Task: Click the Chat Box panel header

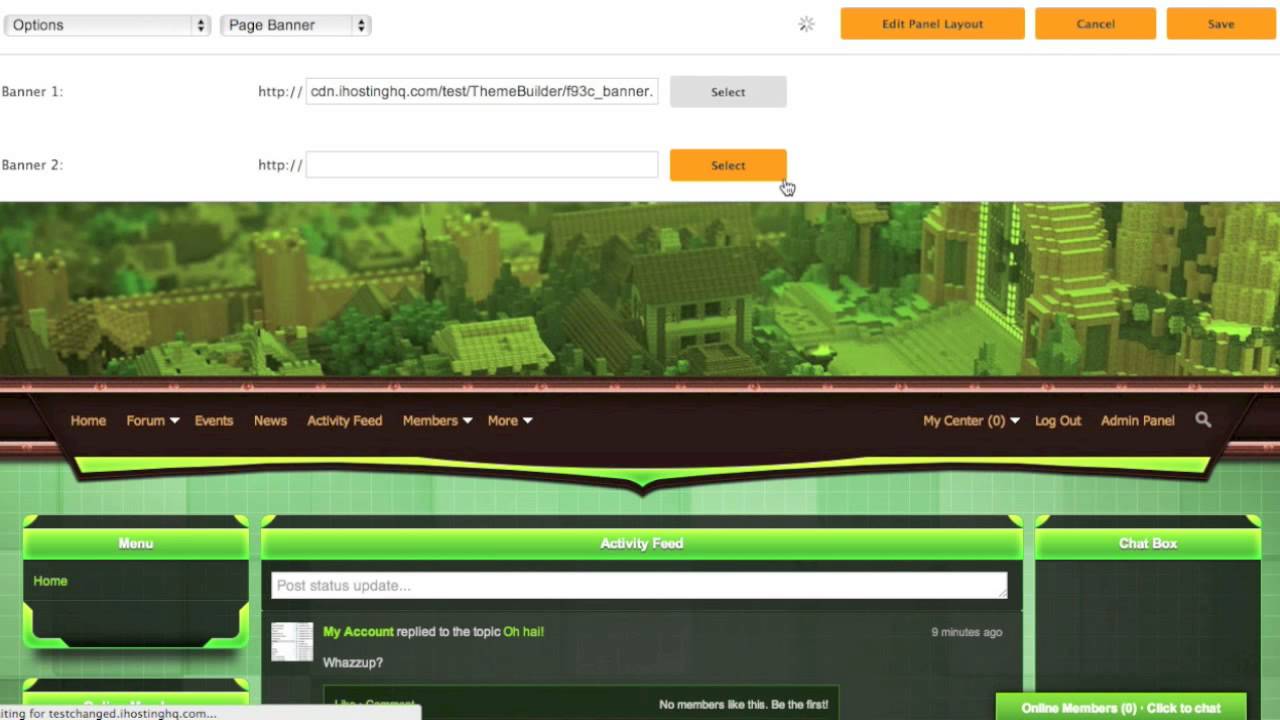Action: click(x=1148, y=543)
